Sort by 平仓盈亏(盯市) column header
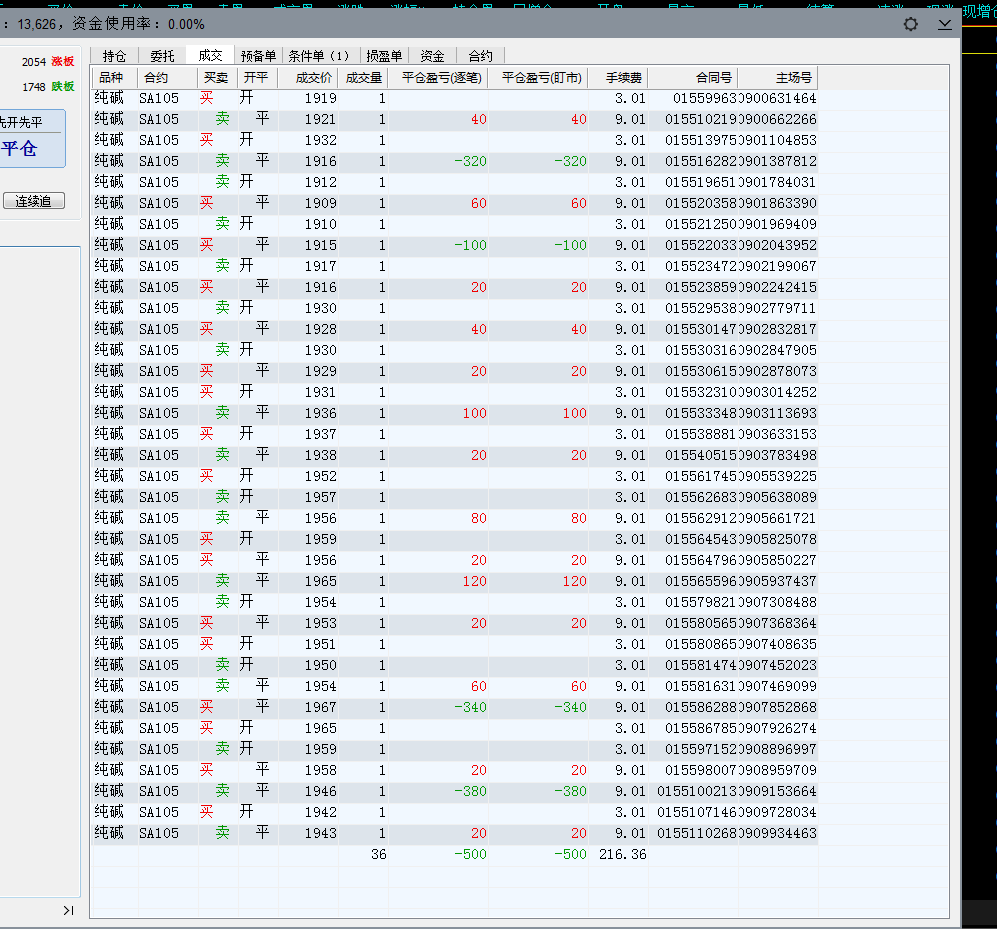Image resolution: width=997 pixels, height=929 pixels. [x=539, y=78]
